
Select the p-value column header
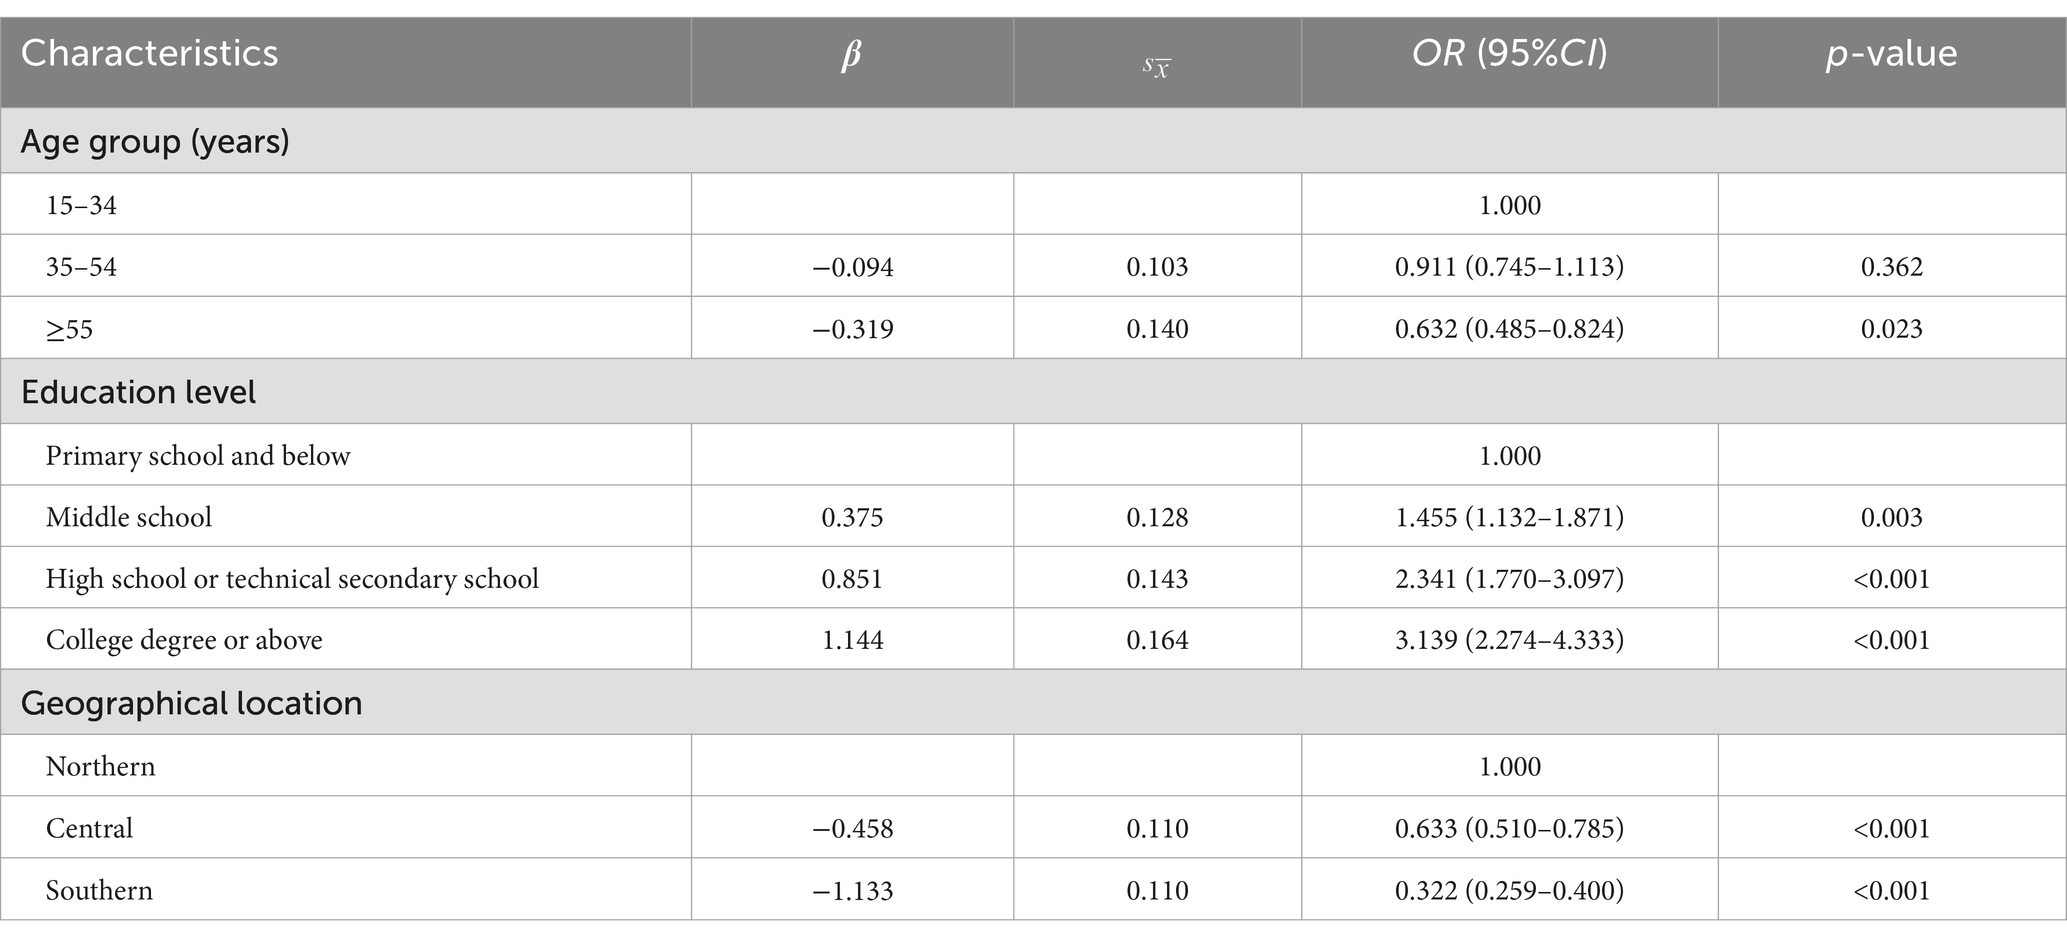click(x=1891, y=53)
